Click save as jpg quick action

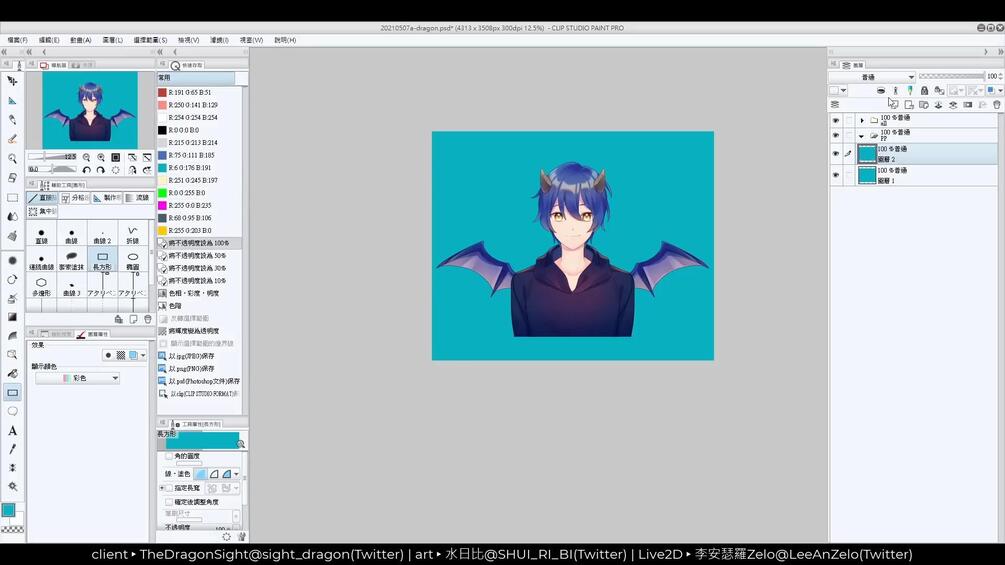tap(199, 356)
